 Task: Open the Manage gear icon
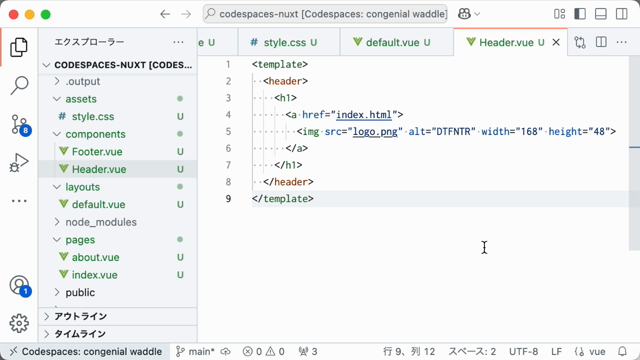[x=19, y=323]
